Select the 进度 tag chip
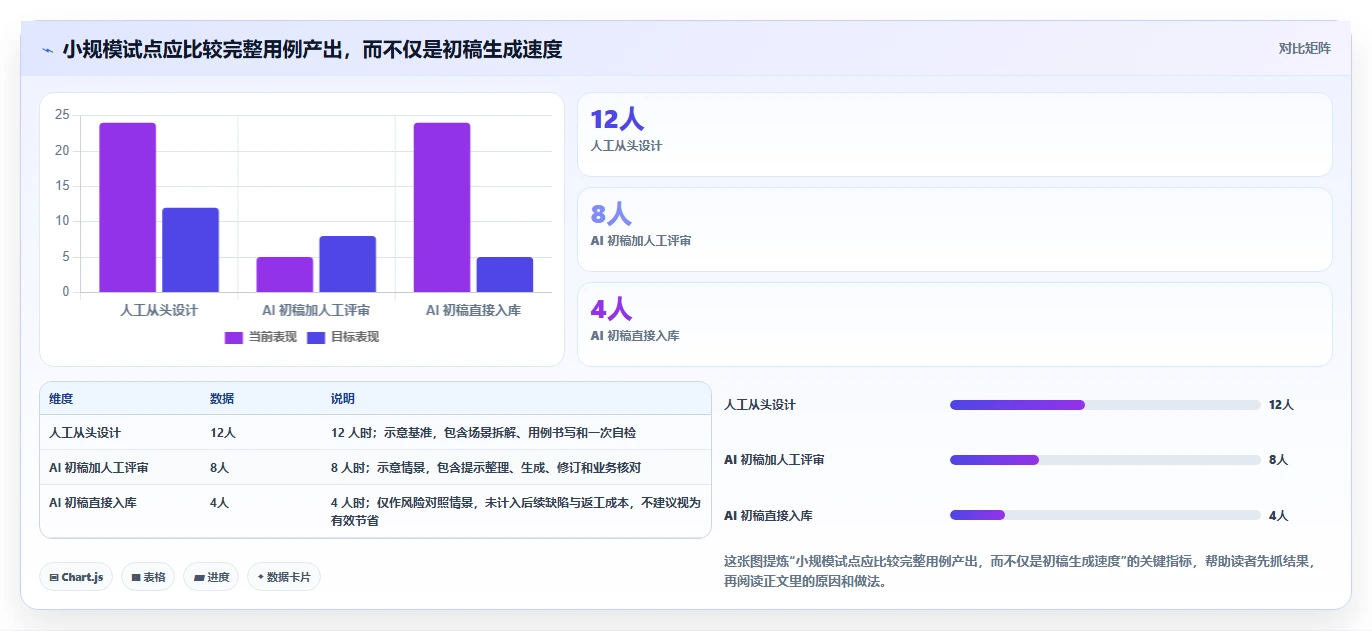1372x631 pixels. (211, 577)
